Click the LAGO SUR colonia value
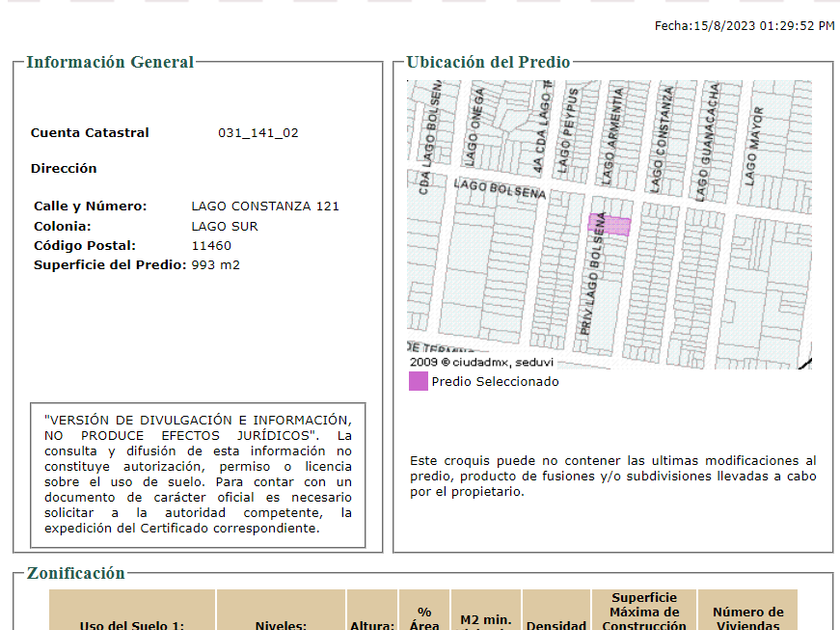Screen dimensions: 840x630 [224, 226]
